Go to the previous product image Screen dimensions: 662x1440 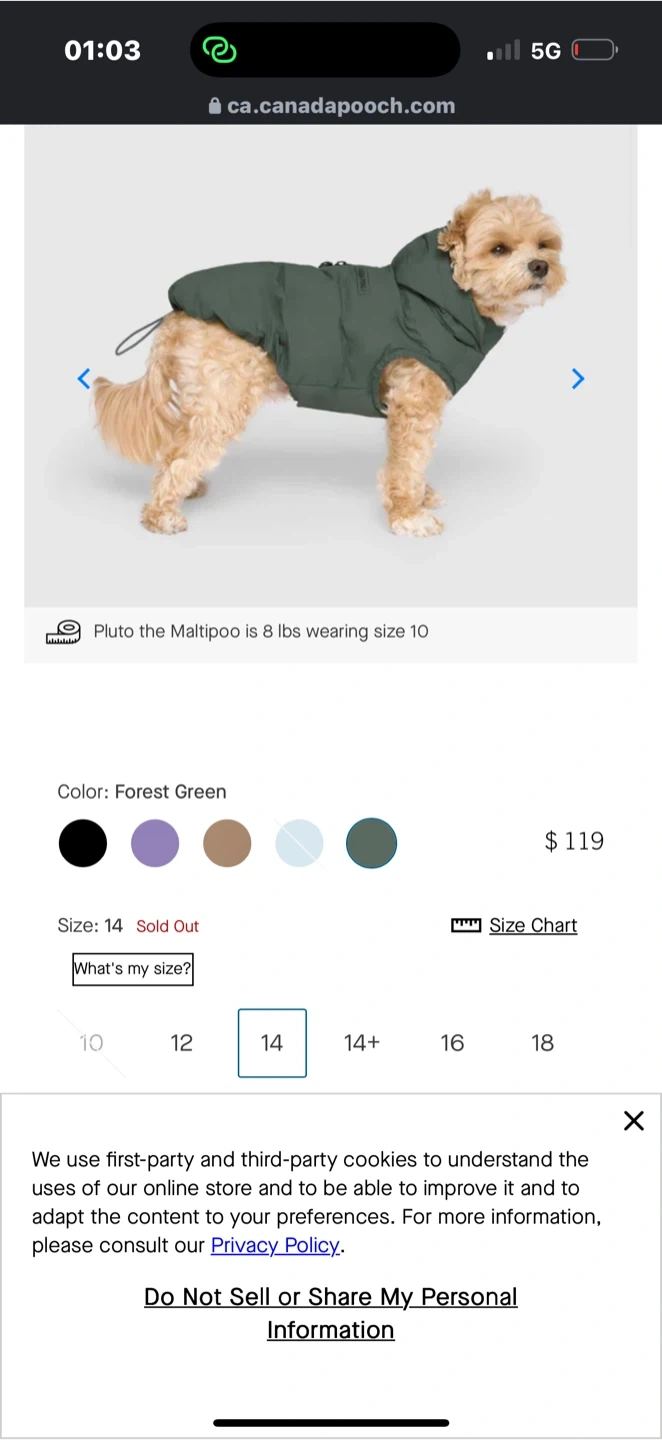coord(84,378)
